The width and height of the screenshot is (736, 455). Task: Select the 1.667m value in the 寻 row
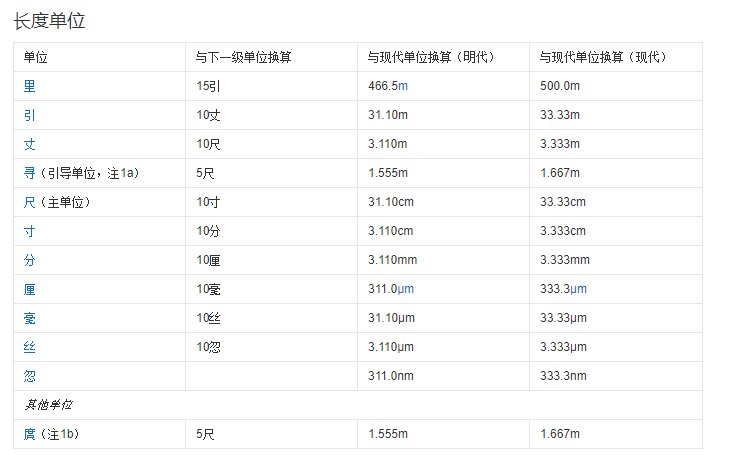point(560,173)
